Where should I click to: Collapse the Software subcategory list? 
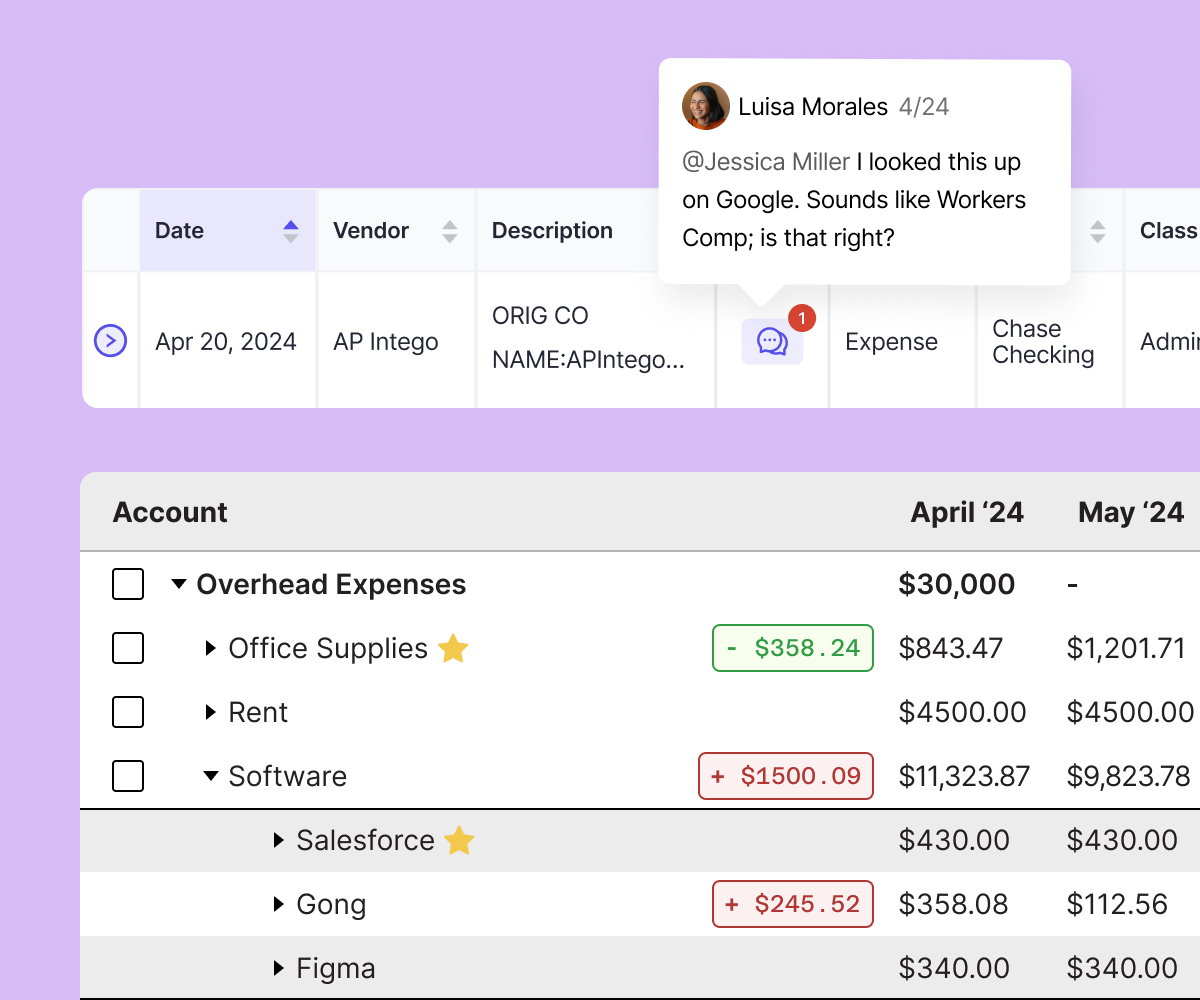(210, 776)
